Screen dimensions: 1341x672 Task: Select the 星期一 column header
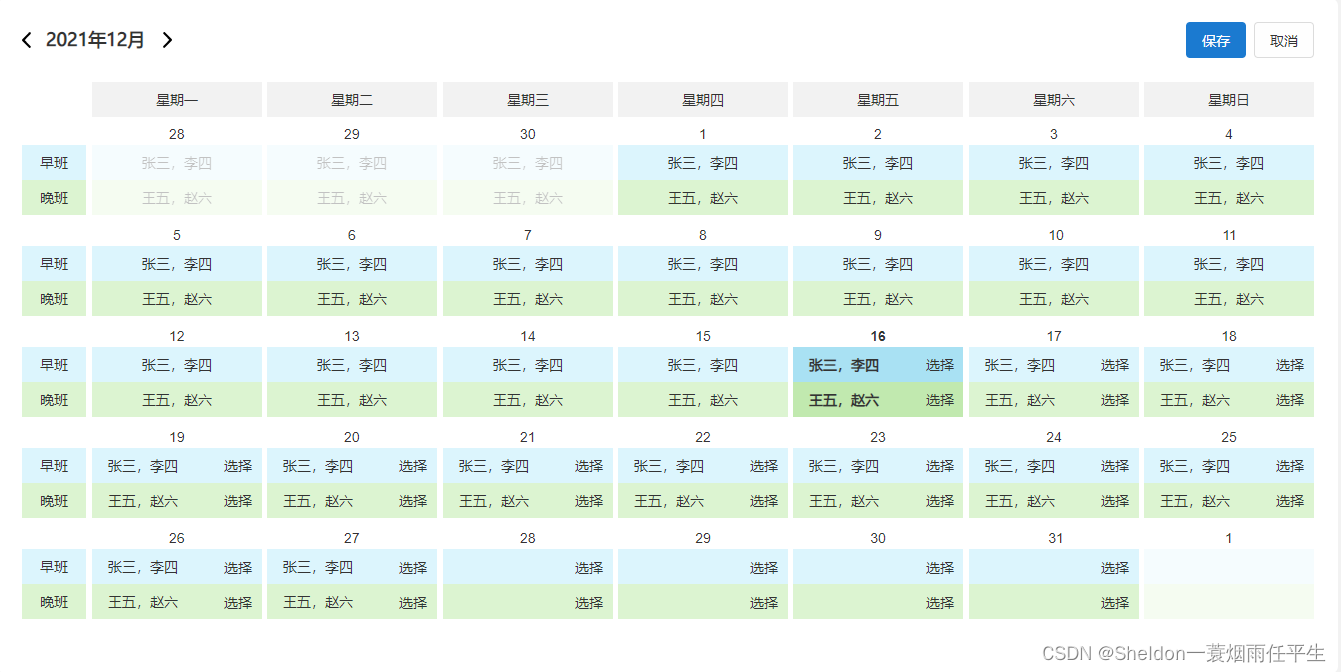pos(177,100)
